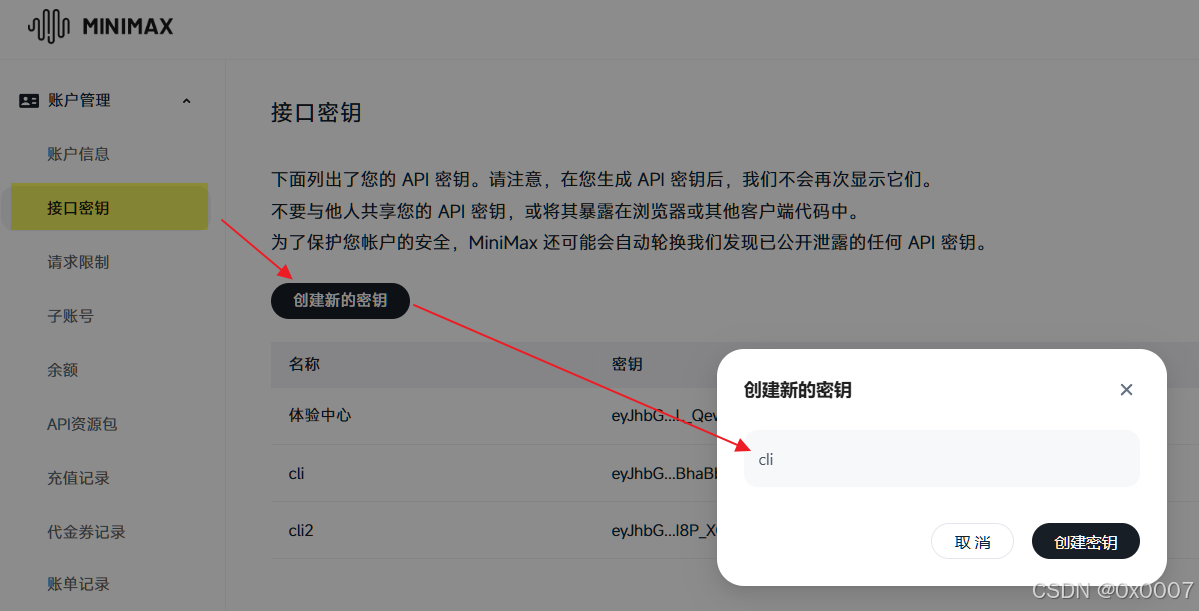Open 余额 in the sidebar
1199x611 pixels.
[x=62, y=370]
